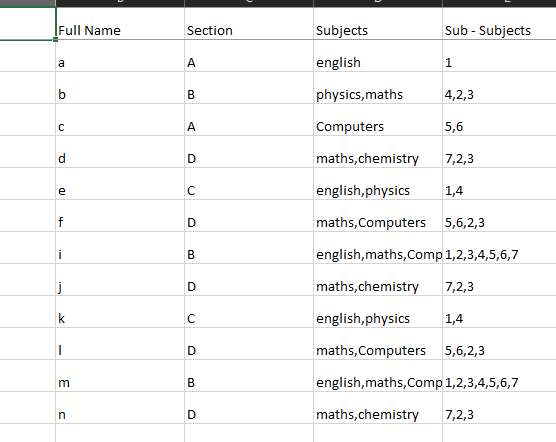556x442 pixels.
Task: Click the cell with value 5,6
Action: 499,120
